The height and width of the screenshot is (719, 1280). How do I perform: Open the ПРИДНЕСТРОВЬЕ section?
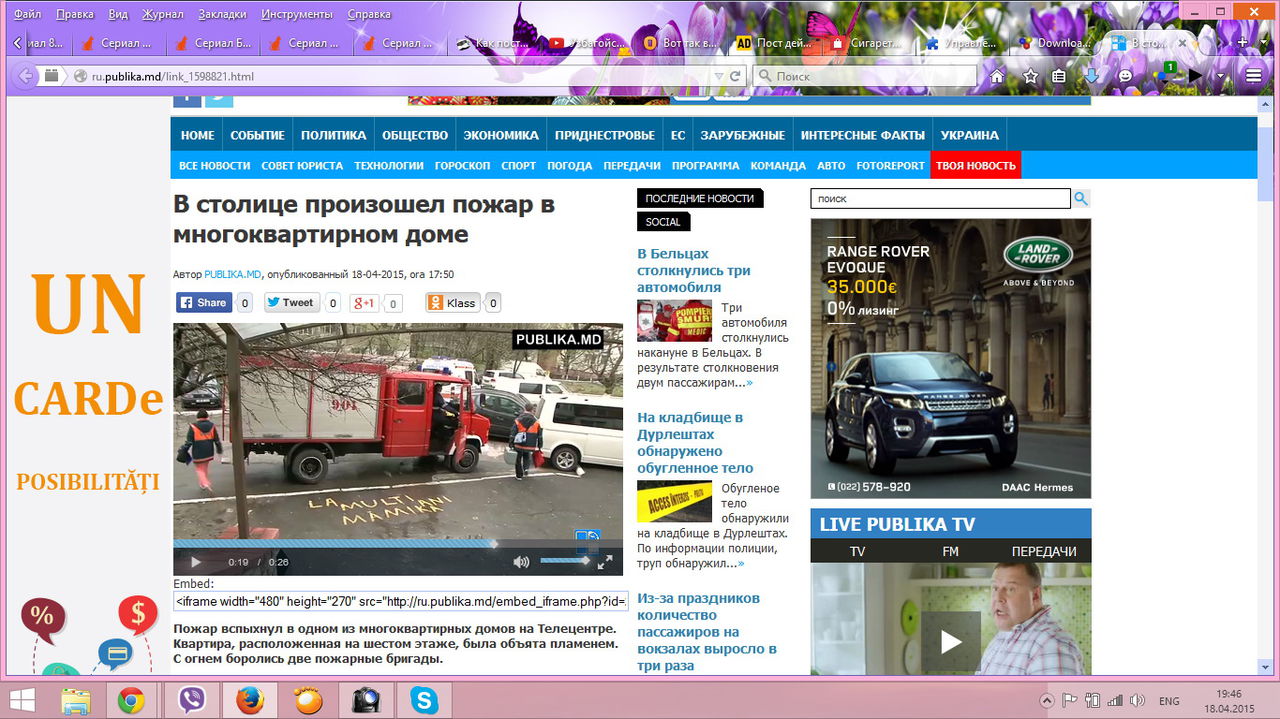(x=605, y=135)
